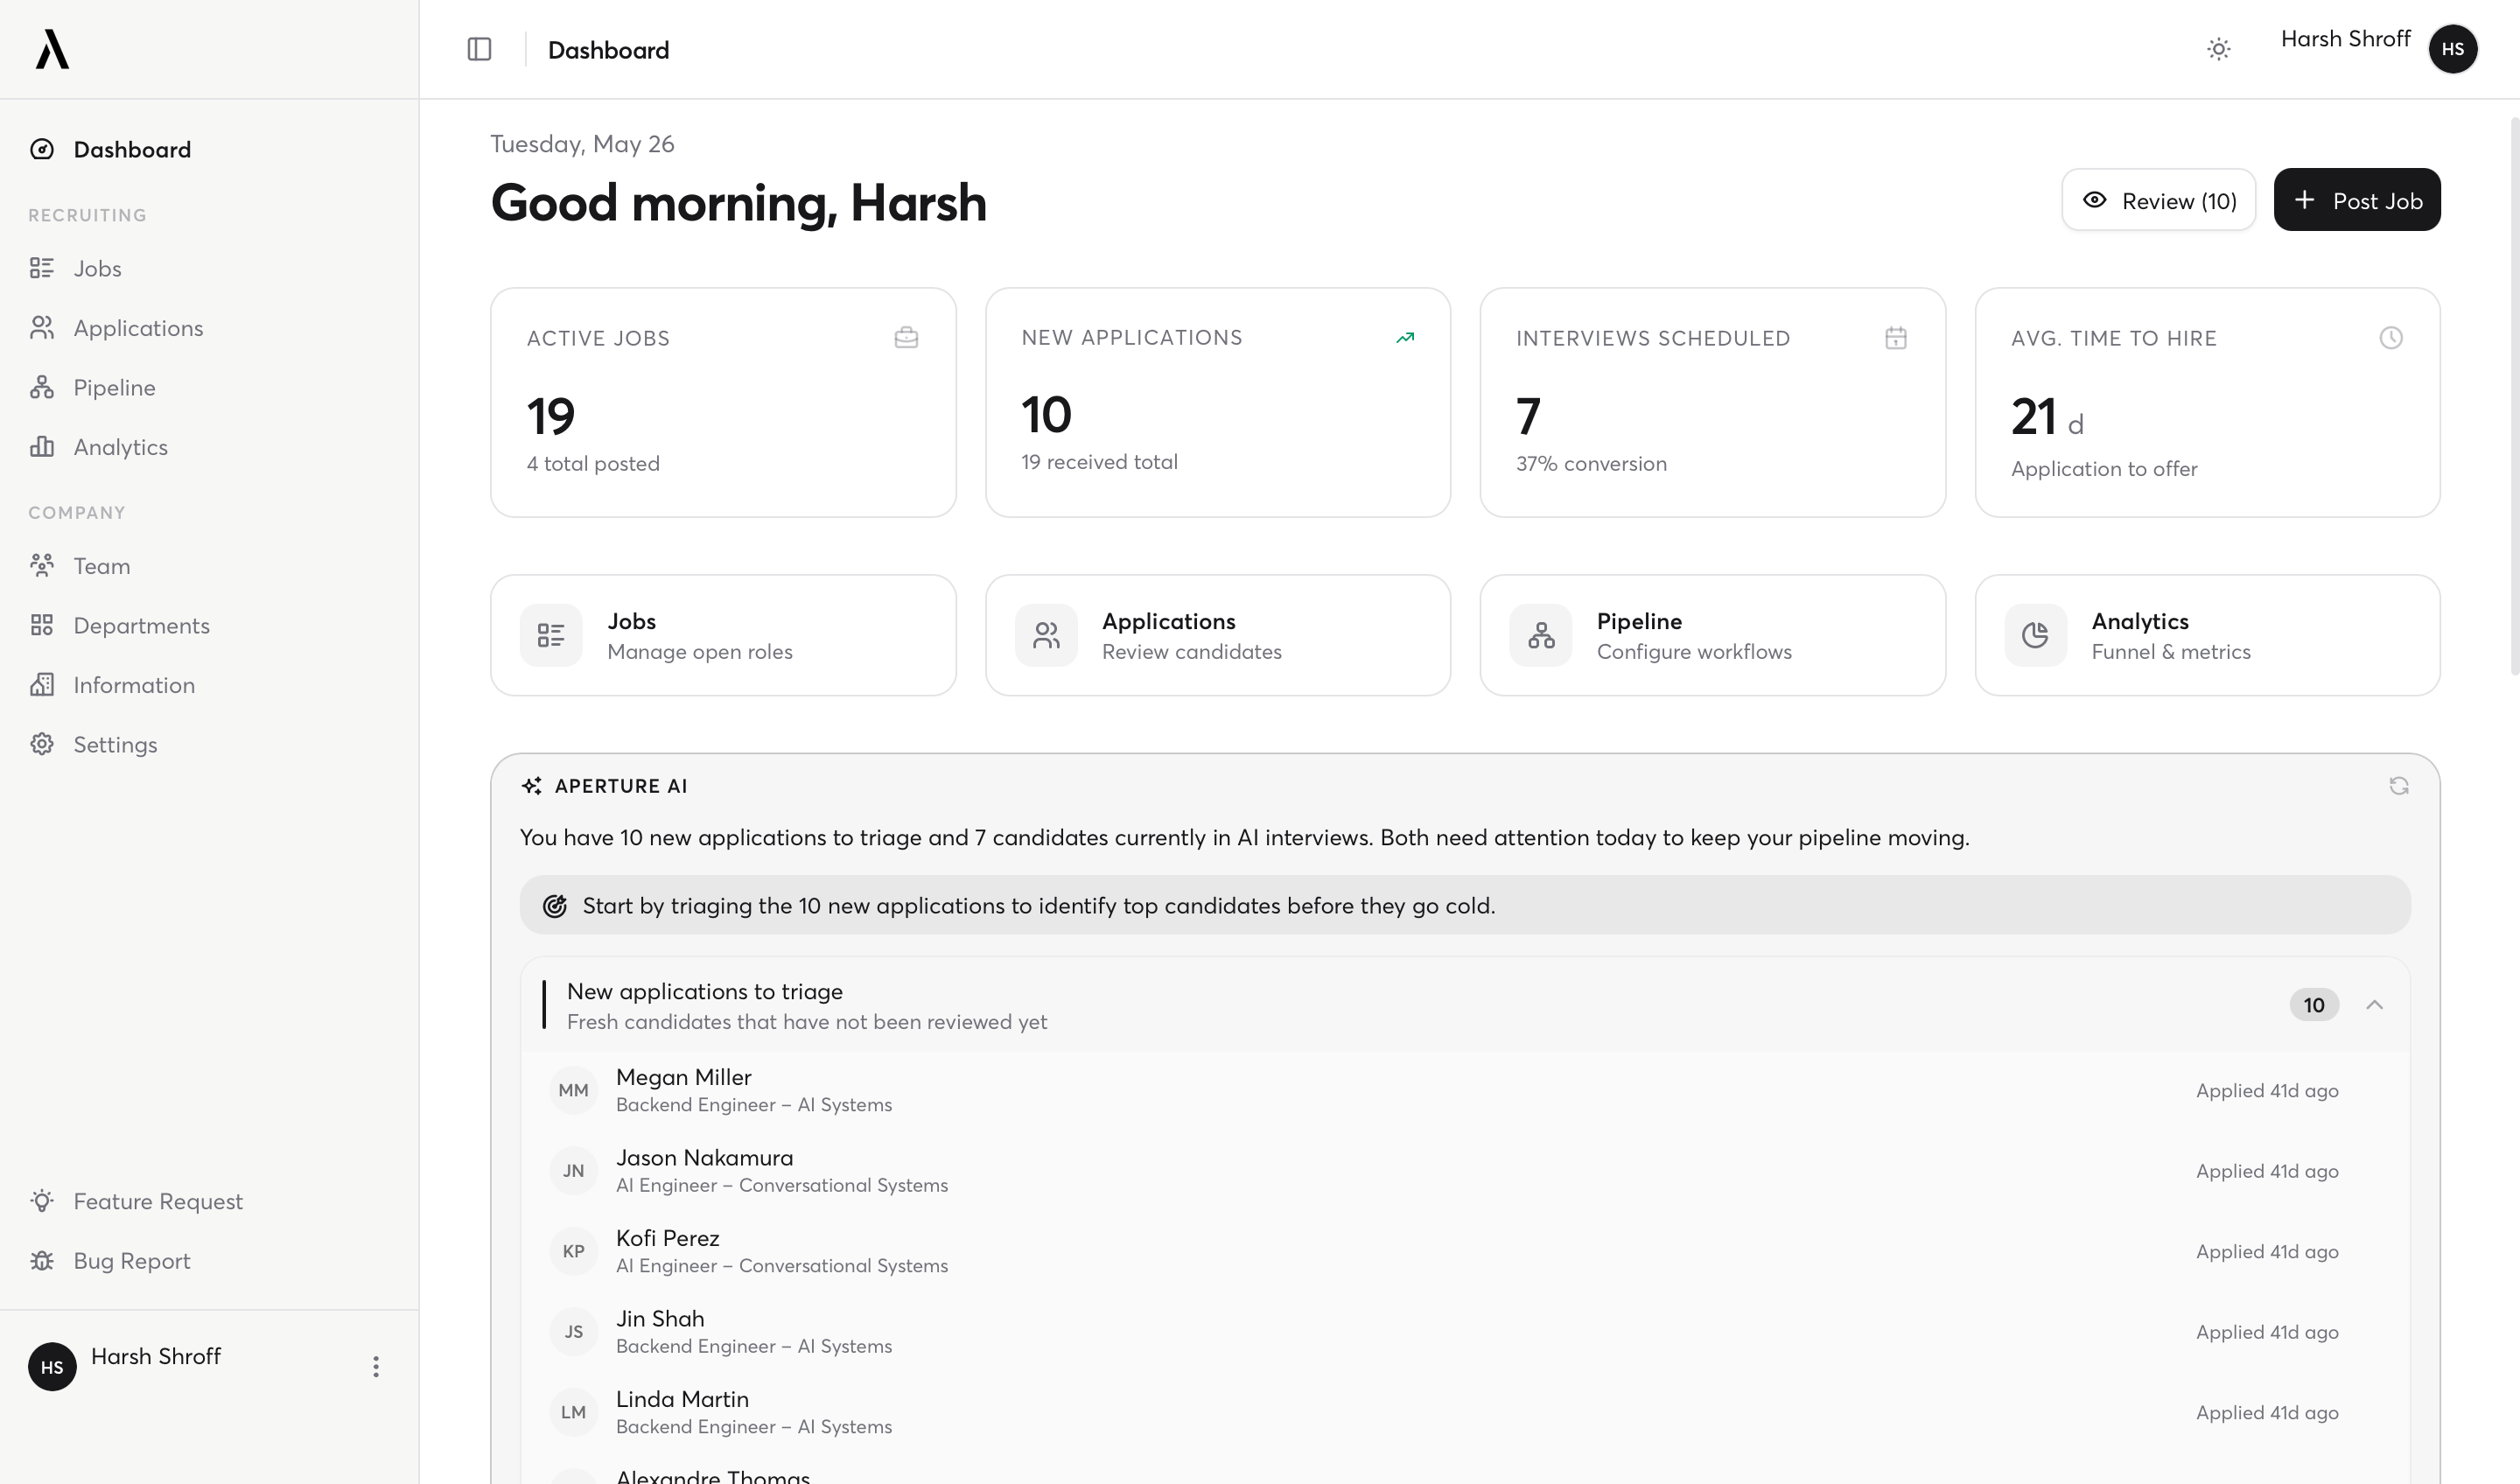Image resolution: width=2520 pixels, height=1484 pixels.
Task: Click the 10 count badge in the triage header
Action: pyautogui.click(x=2314, y=1005)
